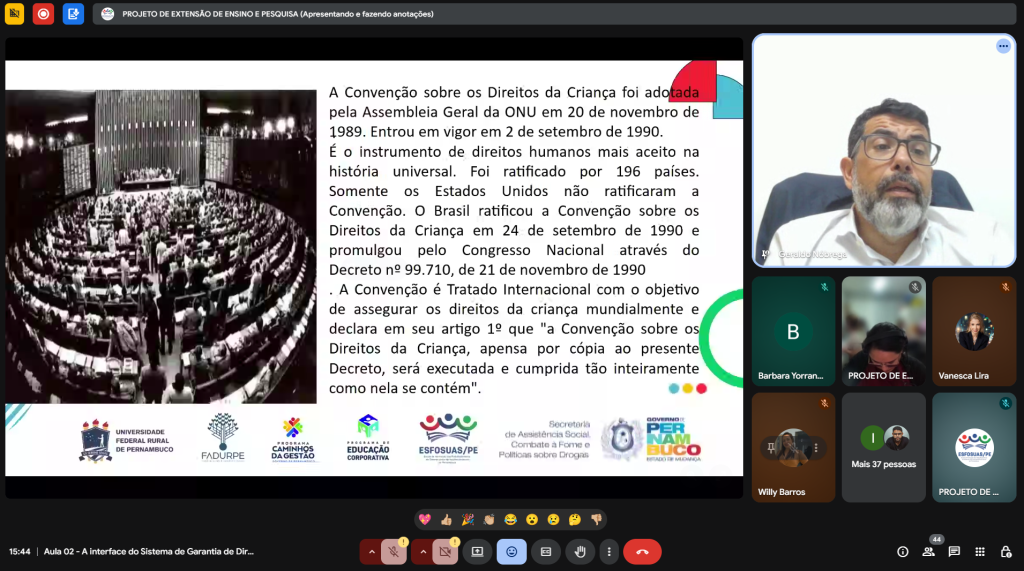Unmute the microphone
The height and width of the screenshot is (571, 1024).
[x=394, y=551]
